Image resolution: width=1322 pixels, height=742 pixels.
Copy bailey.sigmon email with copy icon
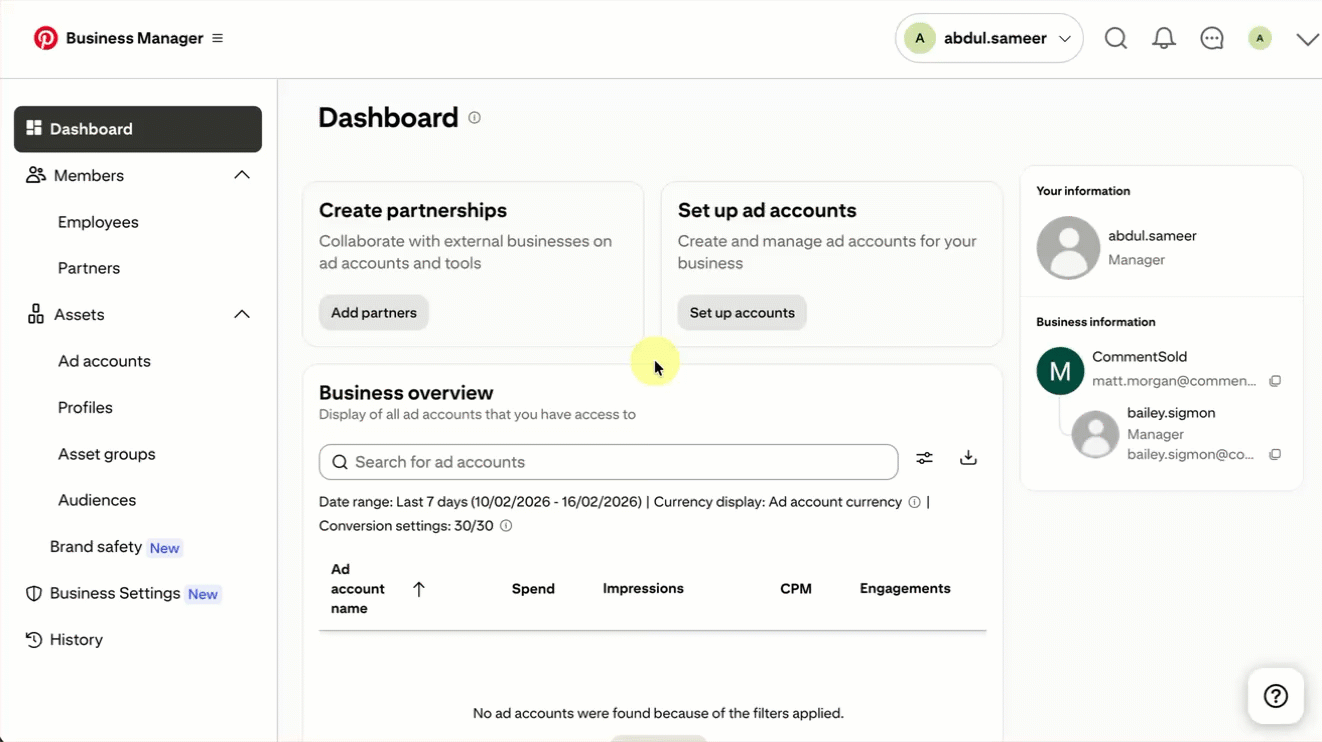tap(1275, 455)
